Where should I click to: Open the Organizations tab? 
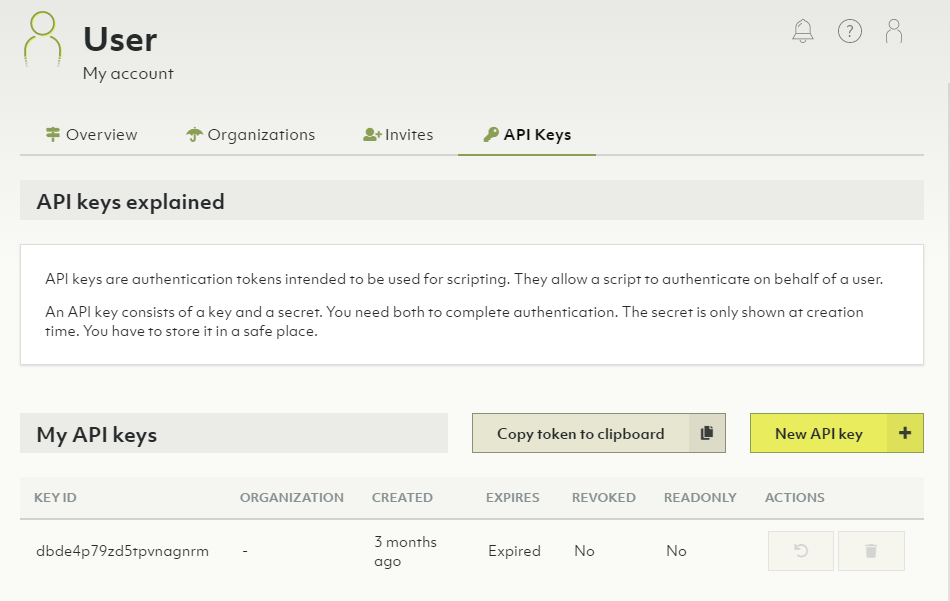pos(251,135)
